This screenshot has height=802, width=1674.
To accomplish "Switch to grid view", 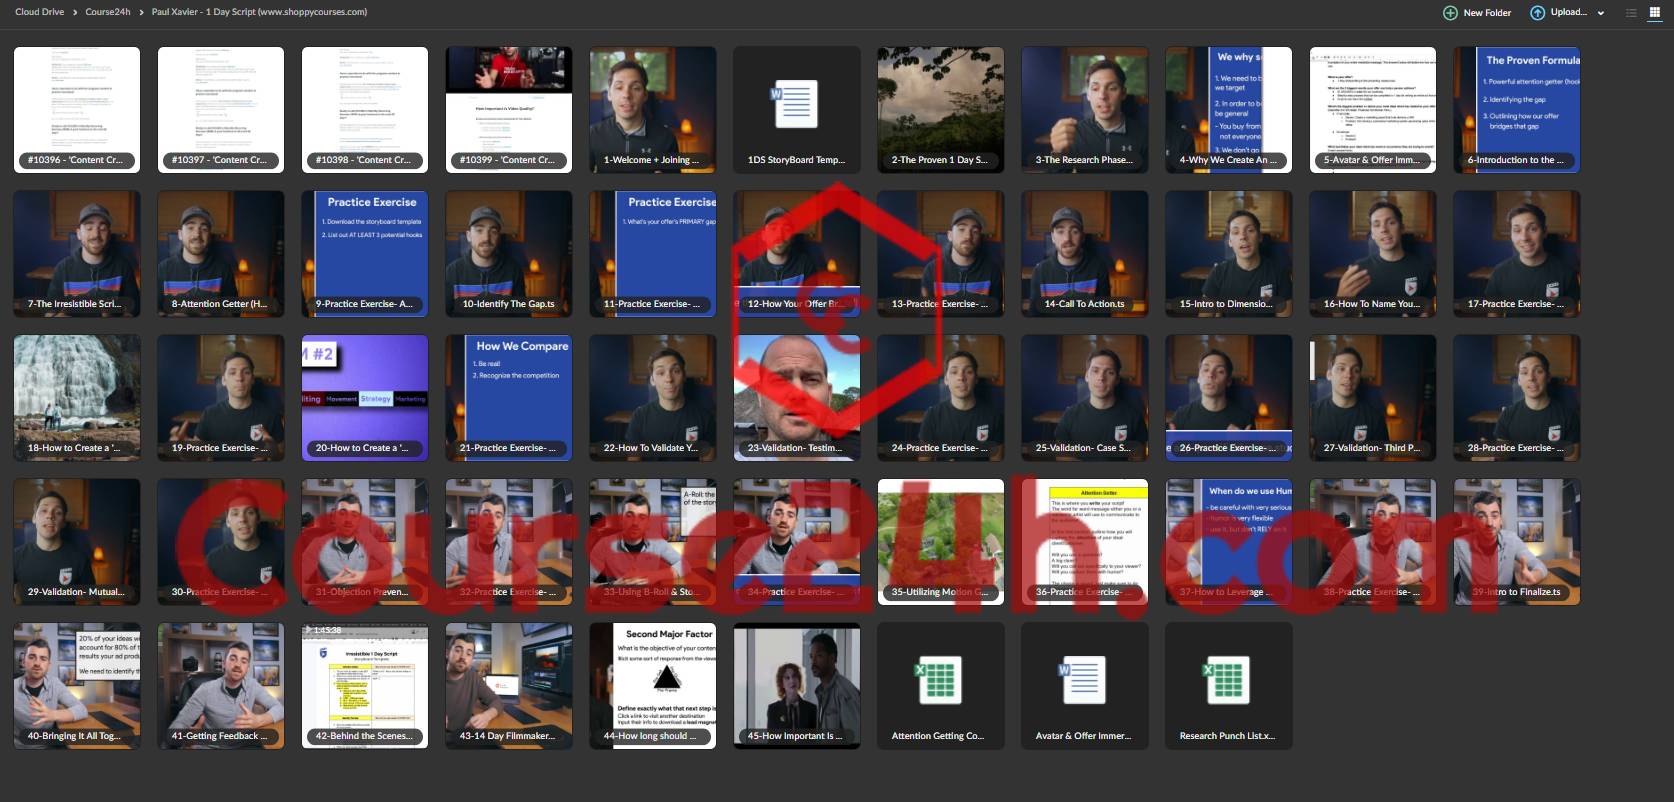I will click(x=1654, y=13).
